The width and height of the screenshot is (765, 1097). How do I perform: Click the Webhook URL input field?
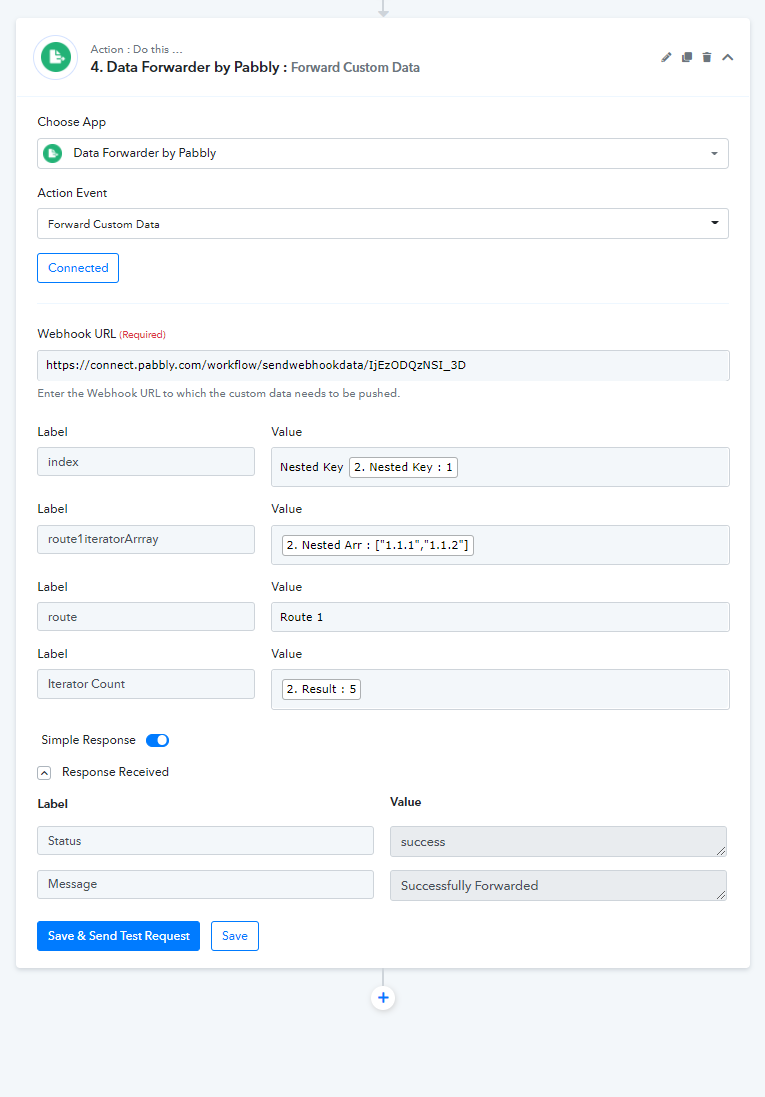tap(383, 365)
